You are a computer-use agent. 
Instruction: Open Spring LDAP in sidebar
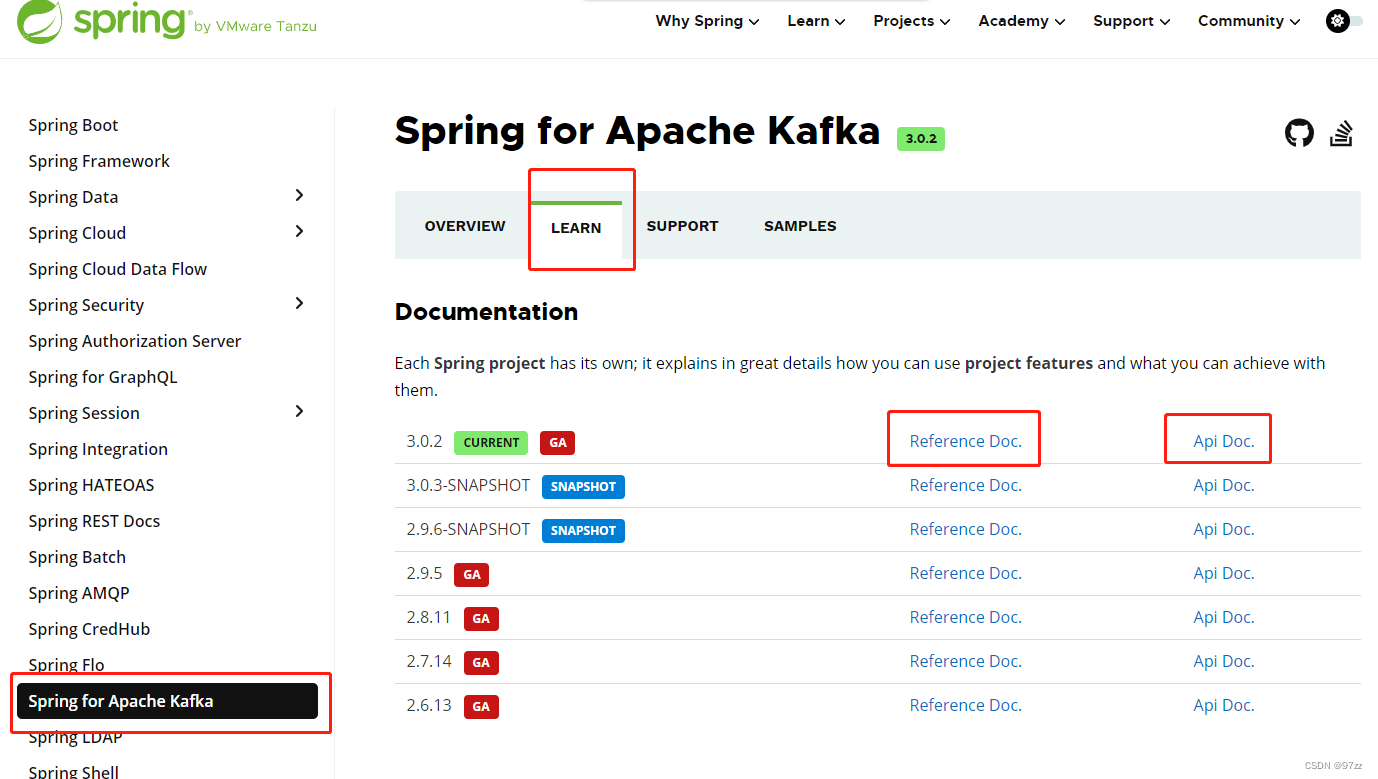click(x=75, y=737)
